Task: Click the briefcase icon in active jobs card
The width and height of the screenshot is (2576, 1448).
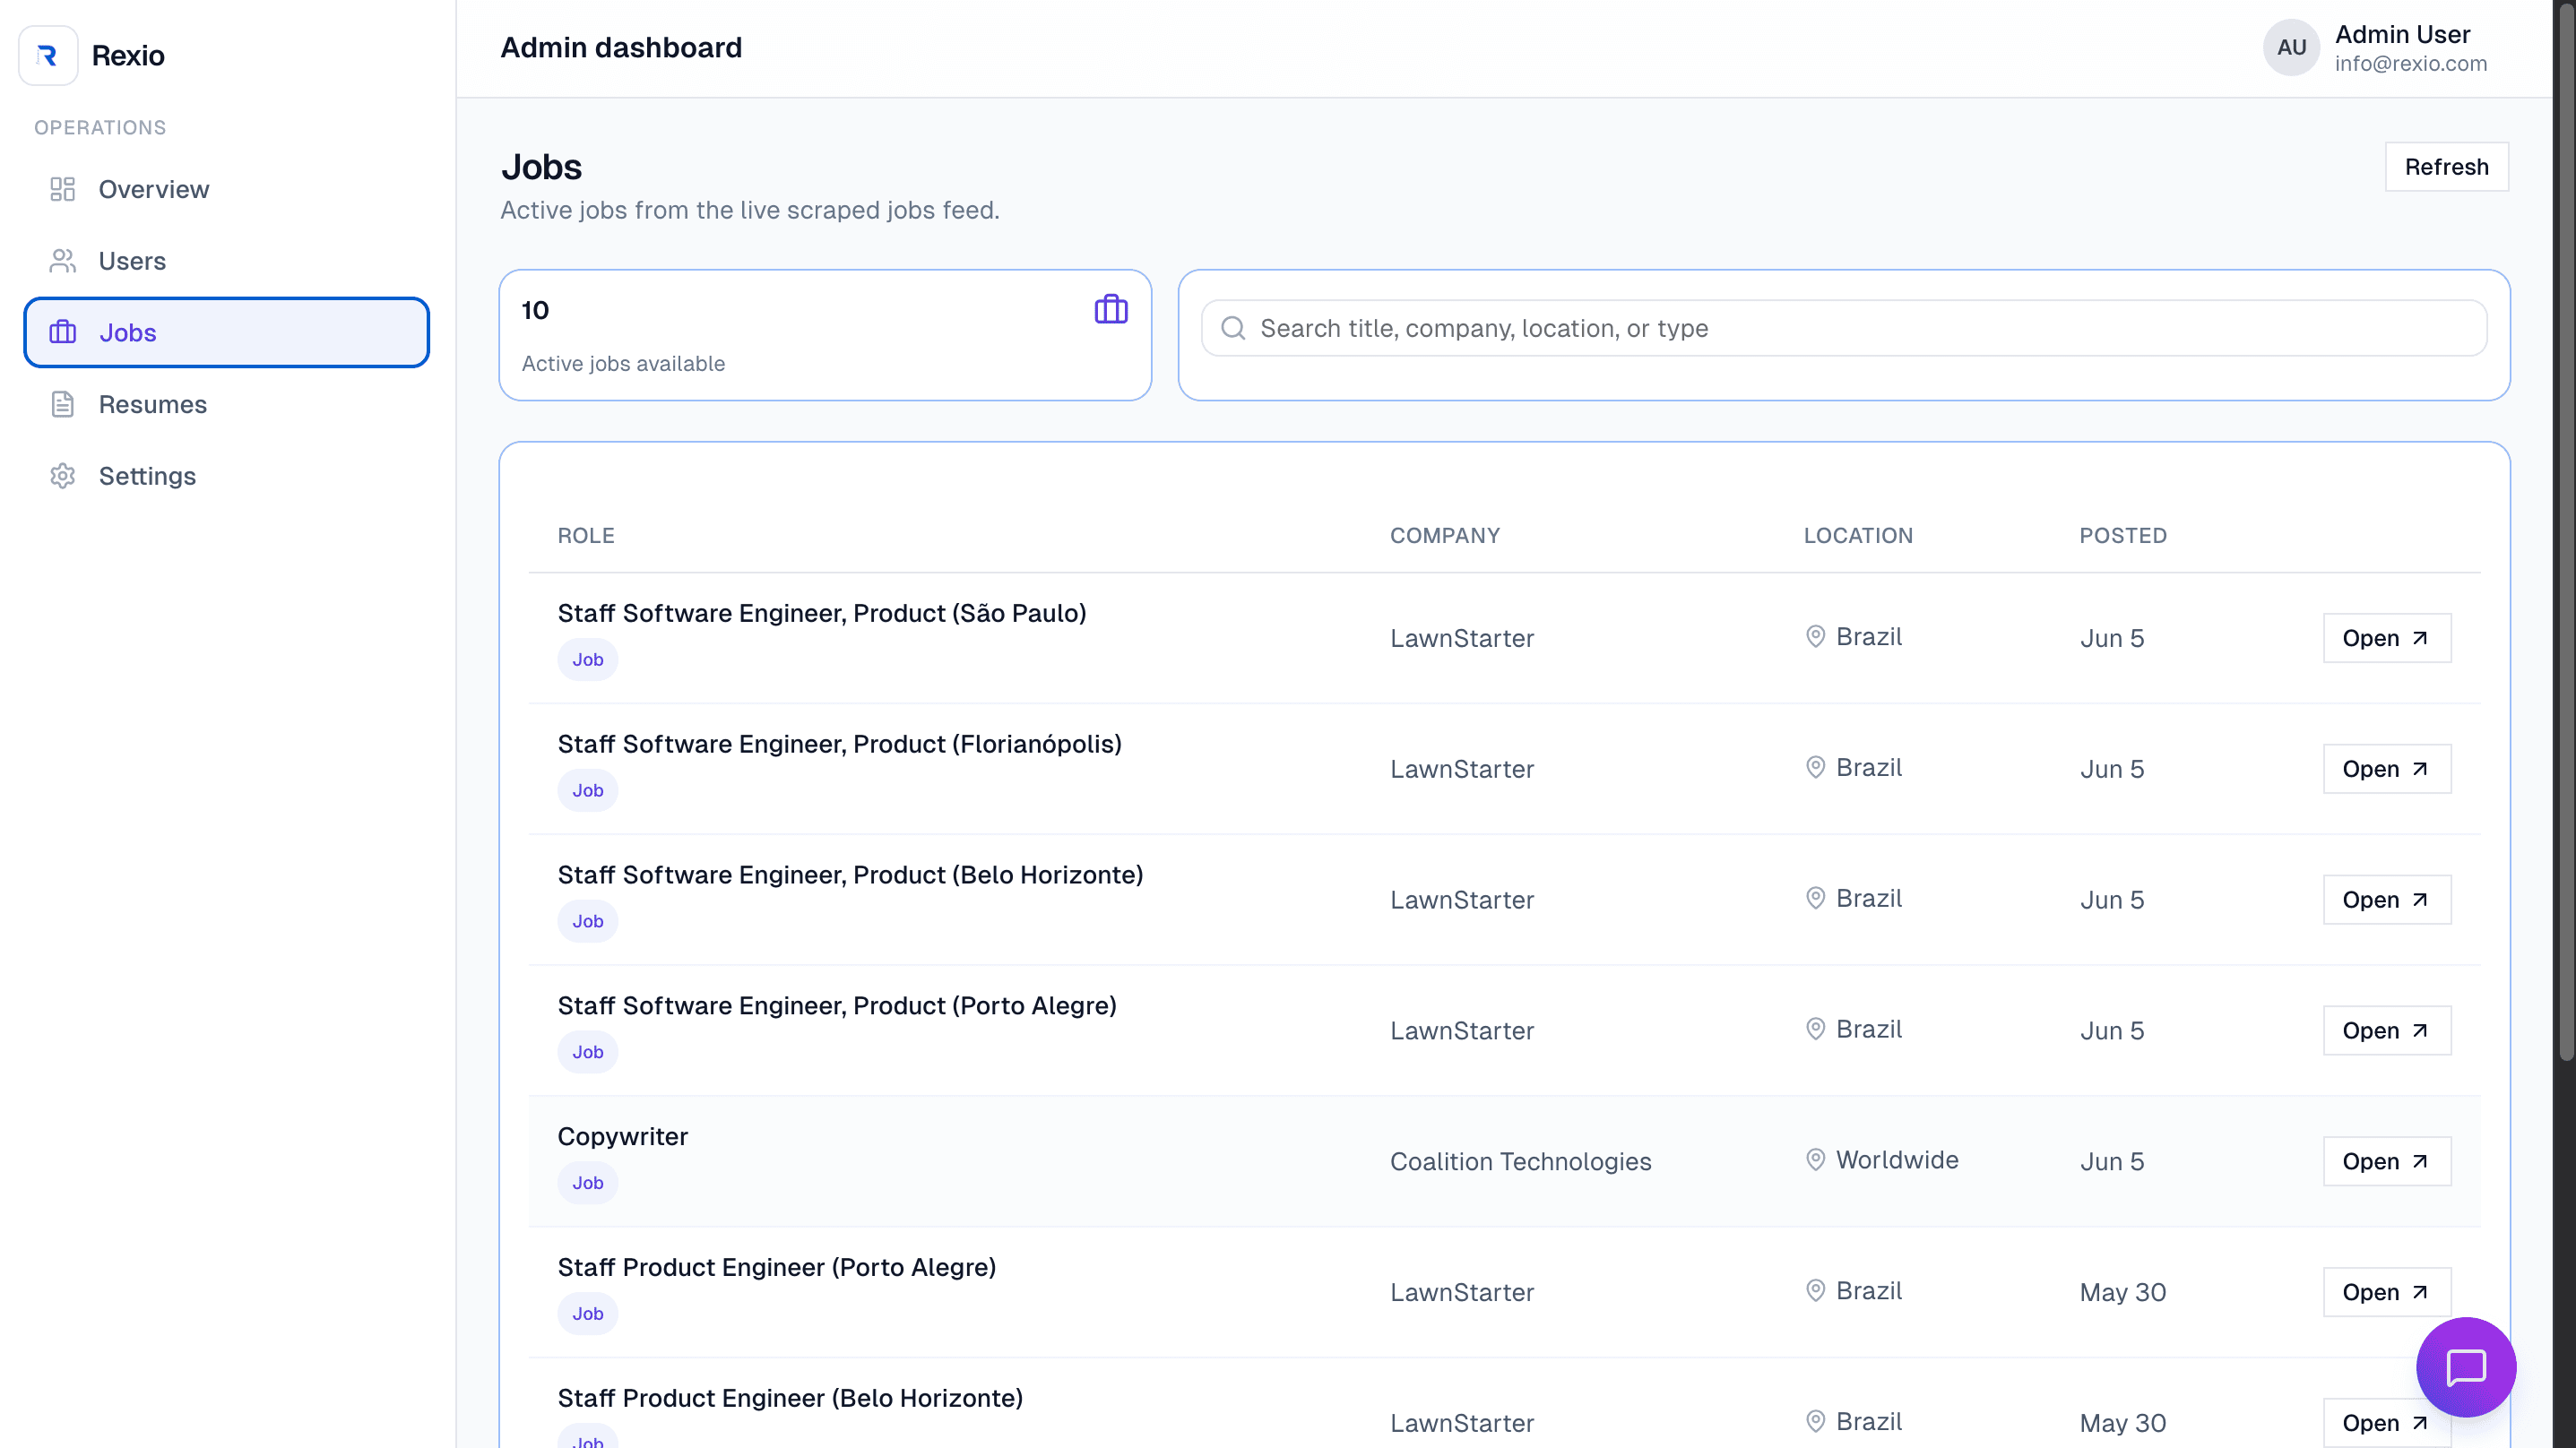Action: click(1111, 309)
